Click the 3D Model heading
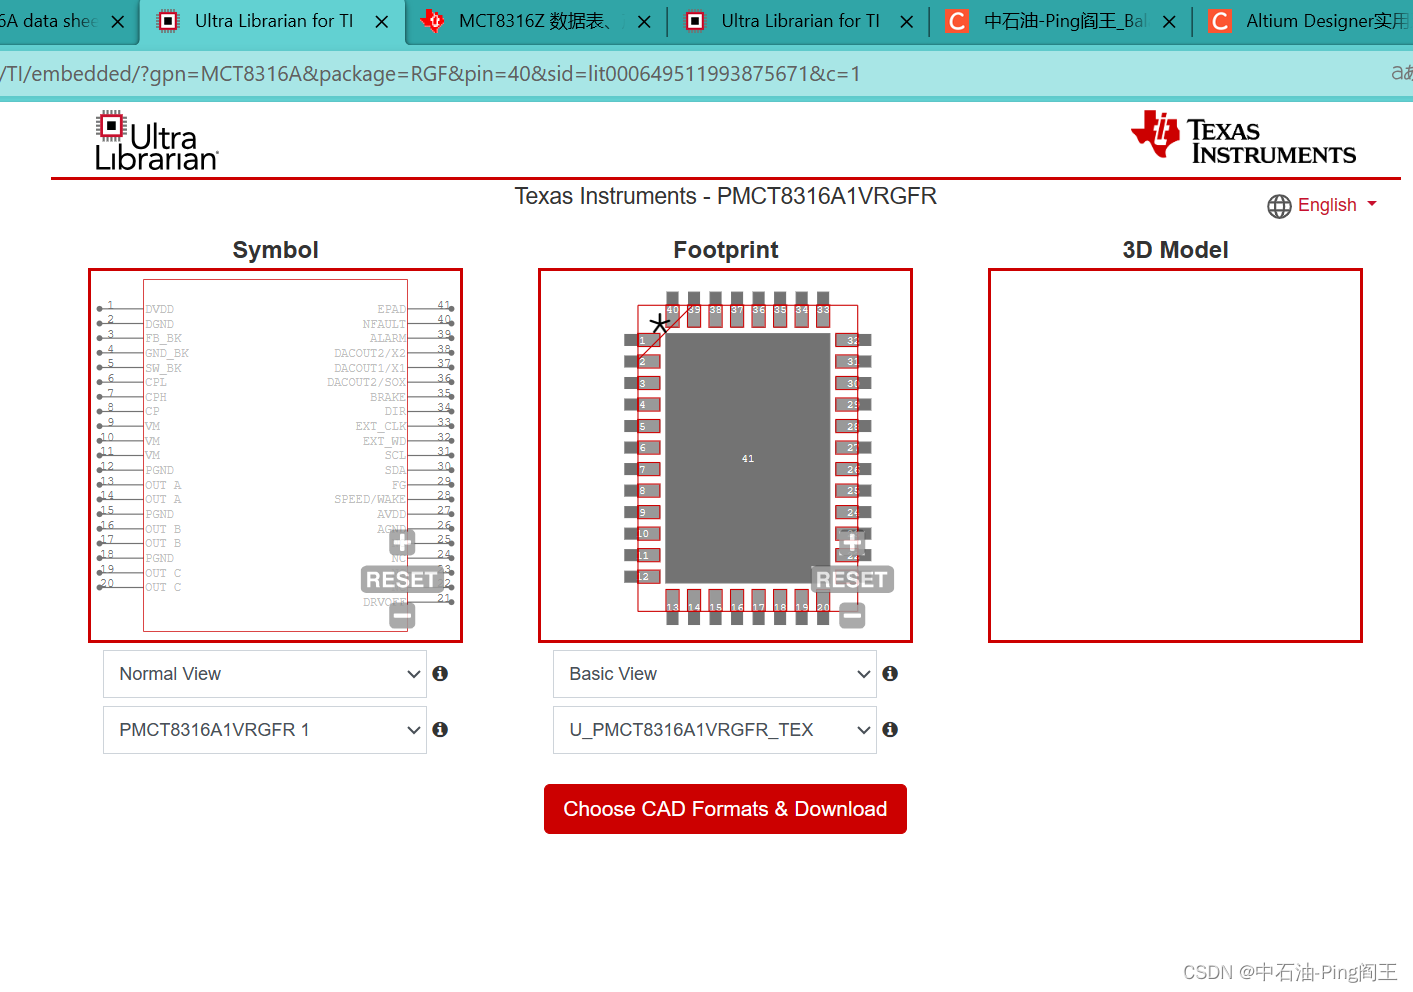Viewport: 1413px width, 992px height. 1175,250
